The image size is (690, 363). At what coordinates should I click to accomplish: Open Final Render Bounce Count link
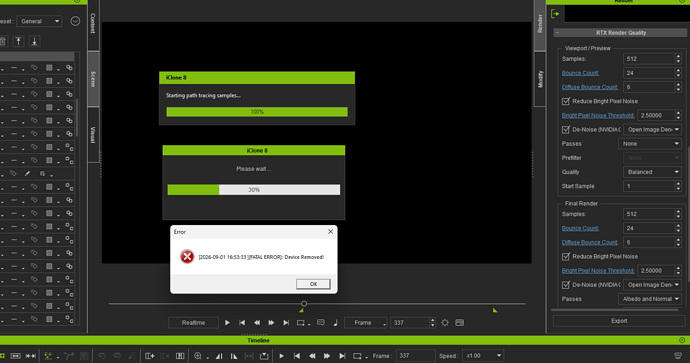pos(580,228)
